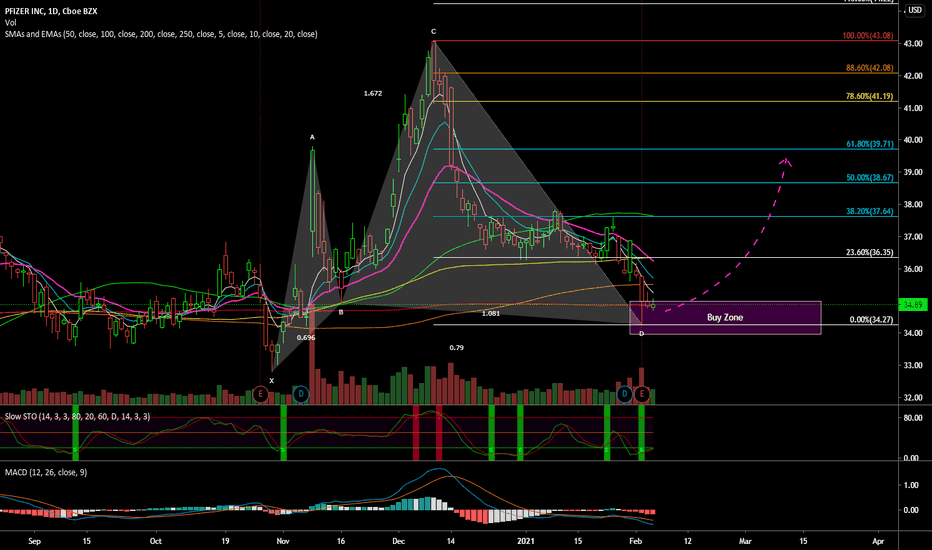
Task: Select the Buy Zone rectangle label
Action: [725, 318]
